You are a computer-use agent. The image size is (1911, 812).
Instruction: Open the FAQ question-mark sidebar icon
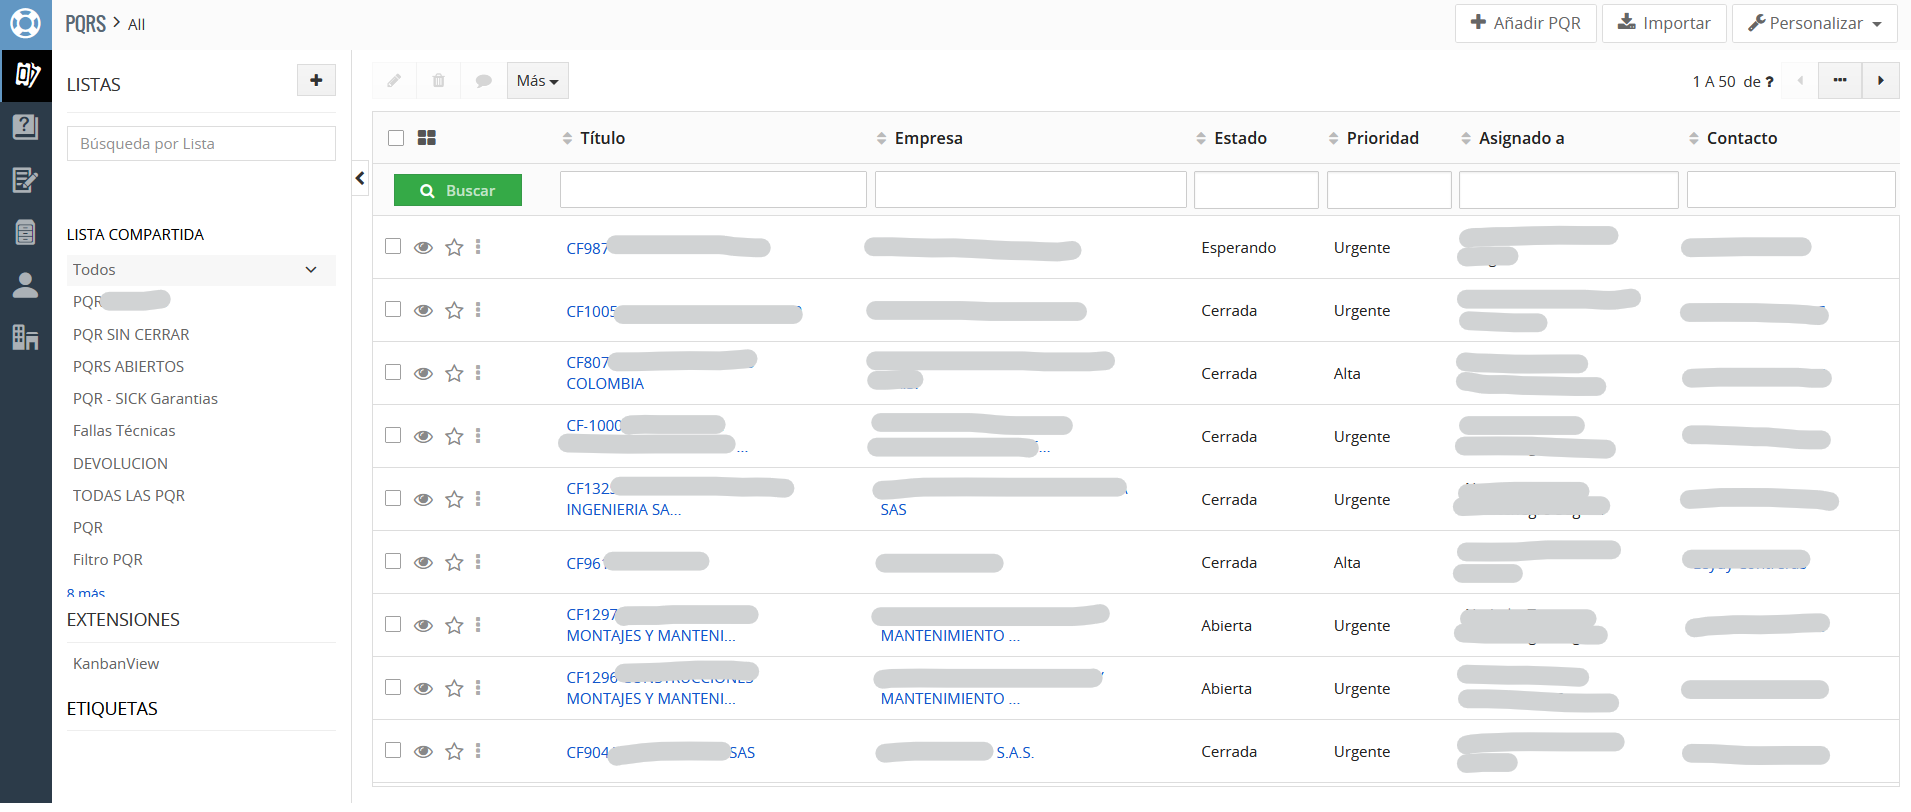point(25,127)
